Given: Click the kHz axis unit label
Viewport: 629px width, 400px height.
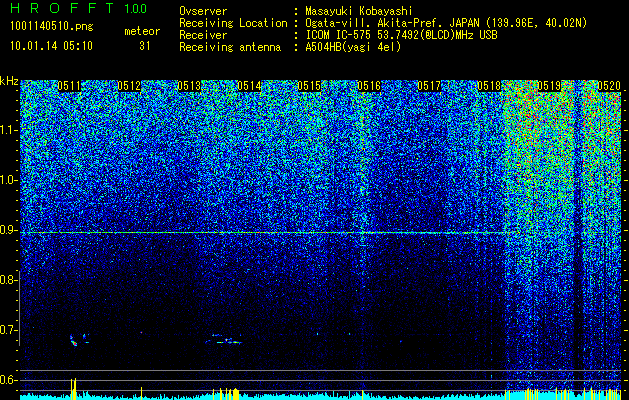Looking at the screenshot, I should click(9, 81).
